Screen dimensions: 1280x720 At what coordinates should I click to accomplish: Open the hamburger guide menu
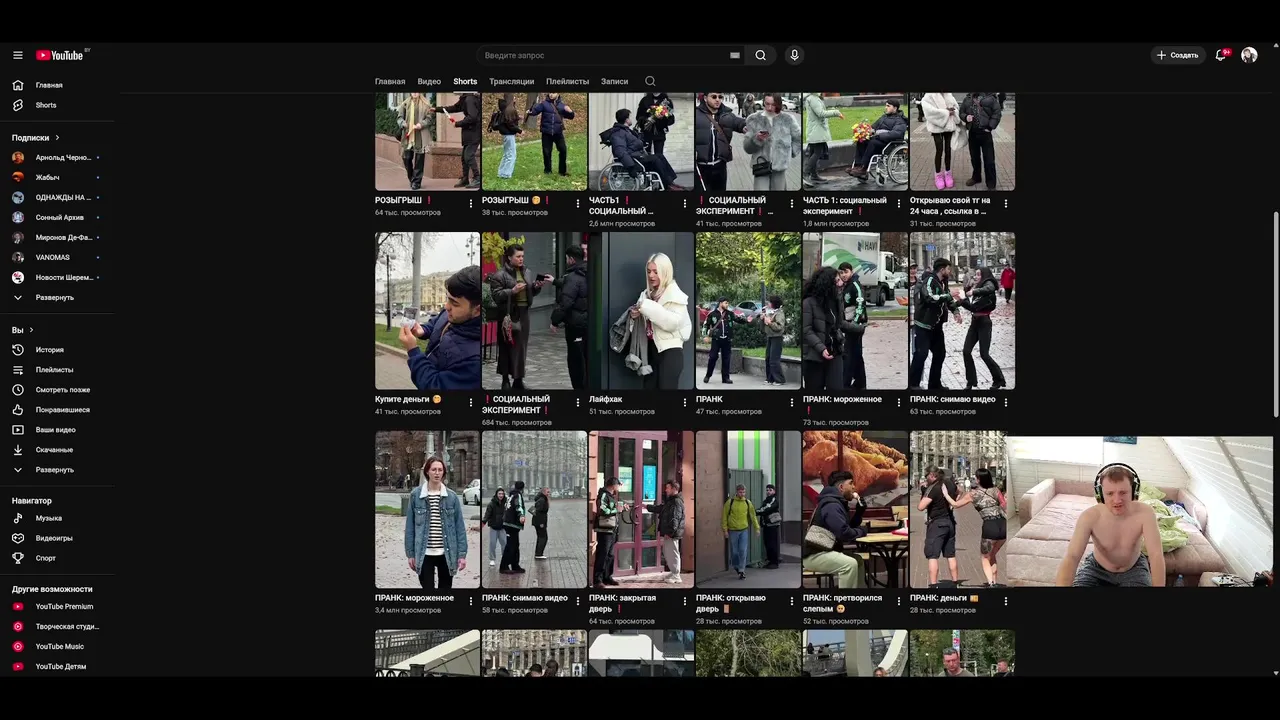tap(18, 55)
